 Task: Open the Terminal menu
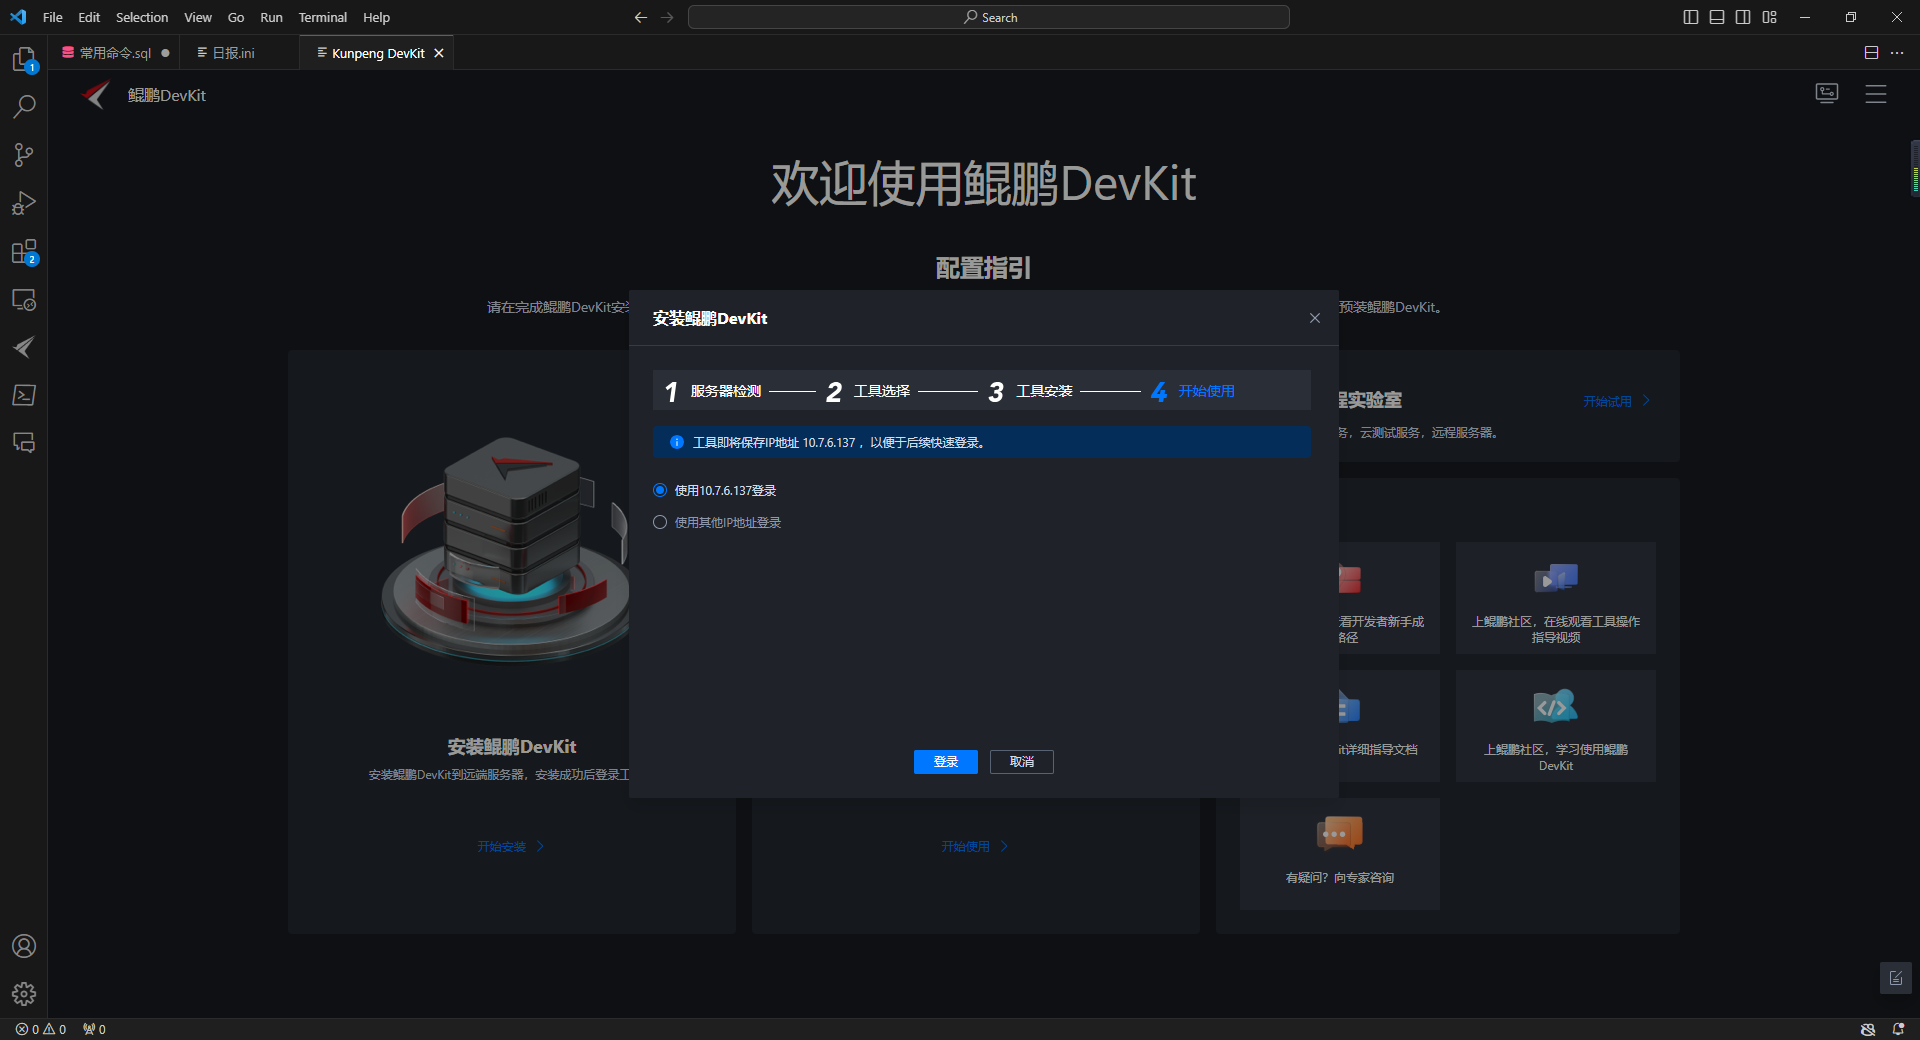[x=323, y=17]
